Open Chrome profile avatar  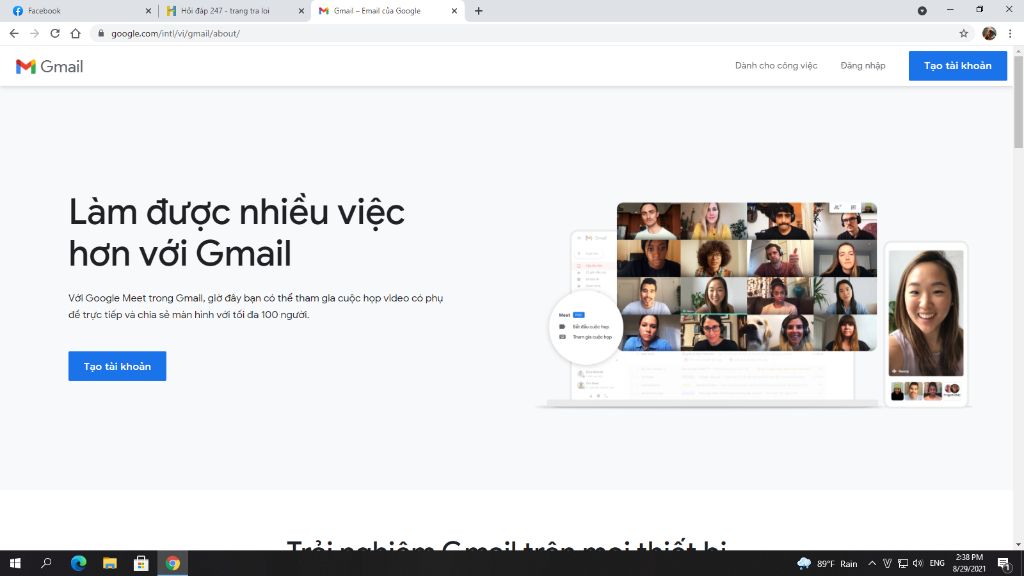[x=989, y=33]
